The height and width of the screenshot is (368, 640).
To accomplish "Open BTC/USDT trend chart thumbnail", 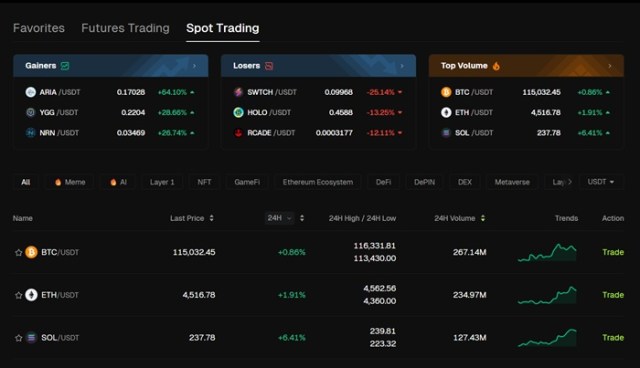I will click(547, 253).
